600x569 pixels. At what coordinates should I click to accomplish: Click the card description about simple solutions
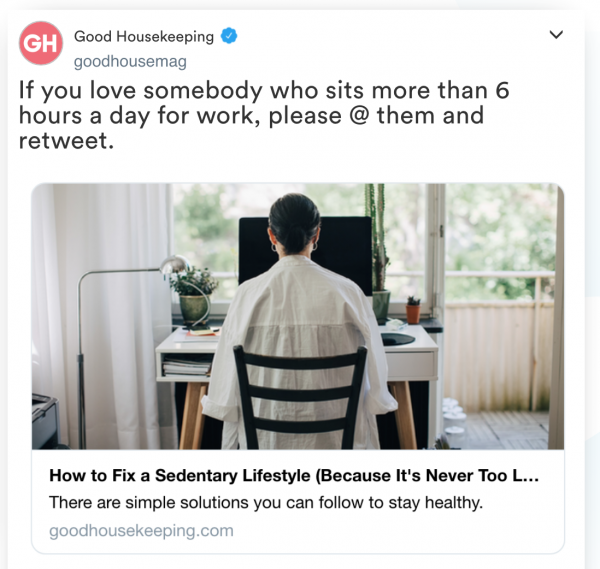click(x=266, y=502)
